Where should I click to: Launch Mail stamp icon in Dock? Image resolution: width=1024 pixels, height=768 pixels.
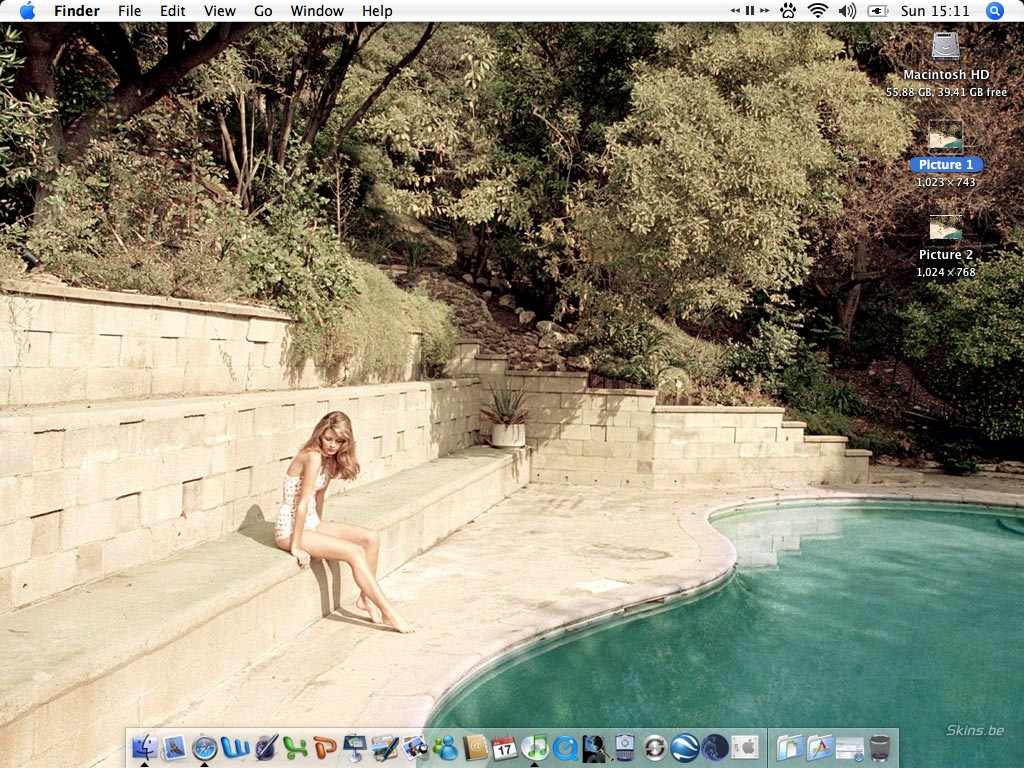click(174, 747)
